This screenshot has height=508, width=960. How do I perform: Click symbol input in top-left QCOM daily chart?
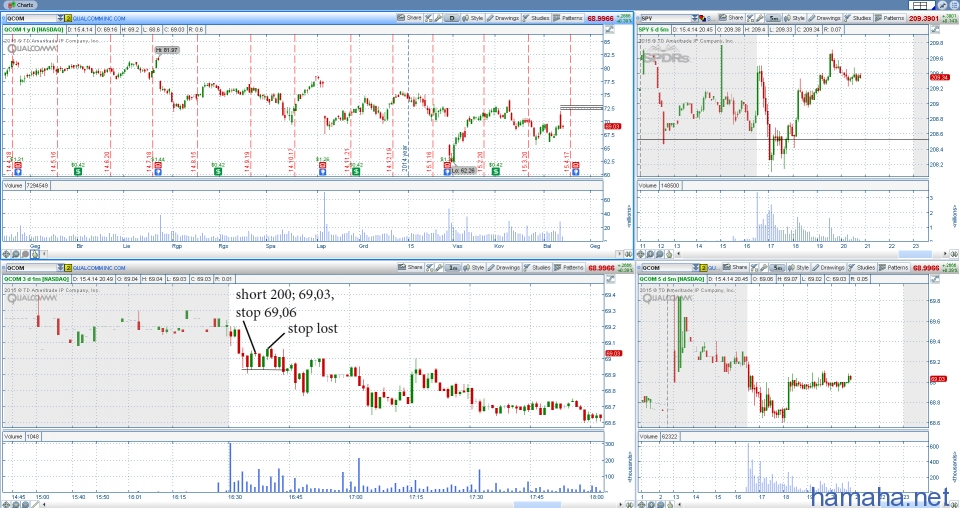tap(30, 19)
